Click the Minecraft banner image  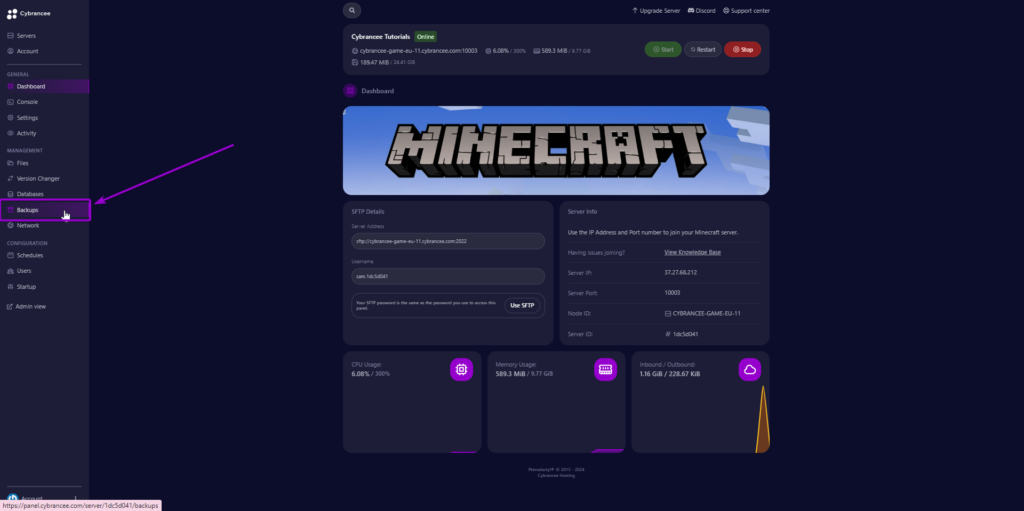(x=556, y=150)
